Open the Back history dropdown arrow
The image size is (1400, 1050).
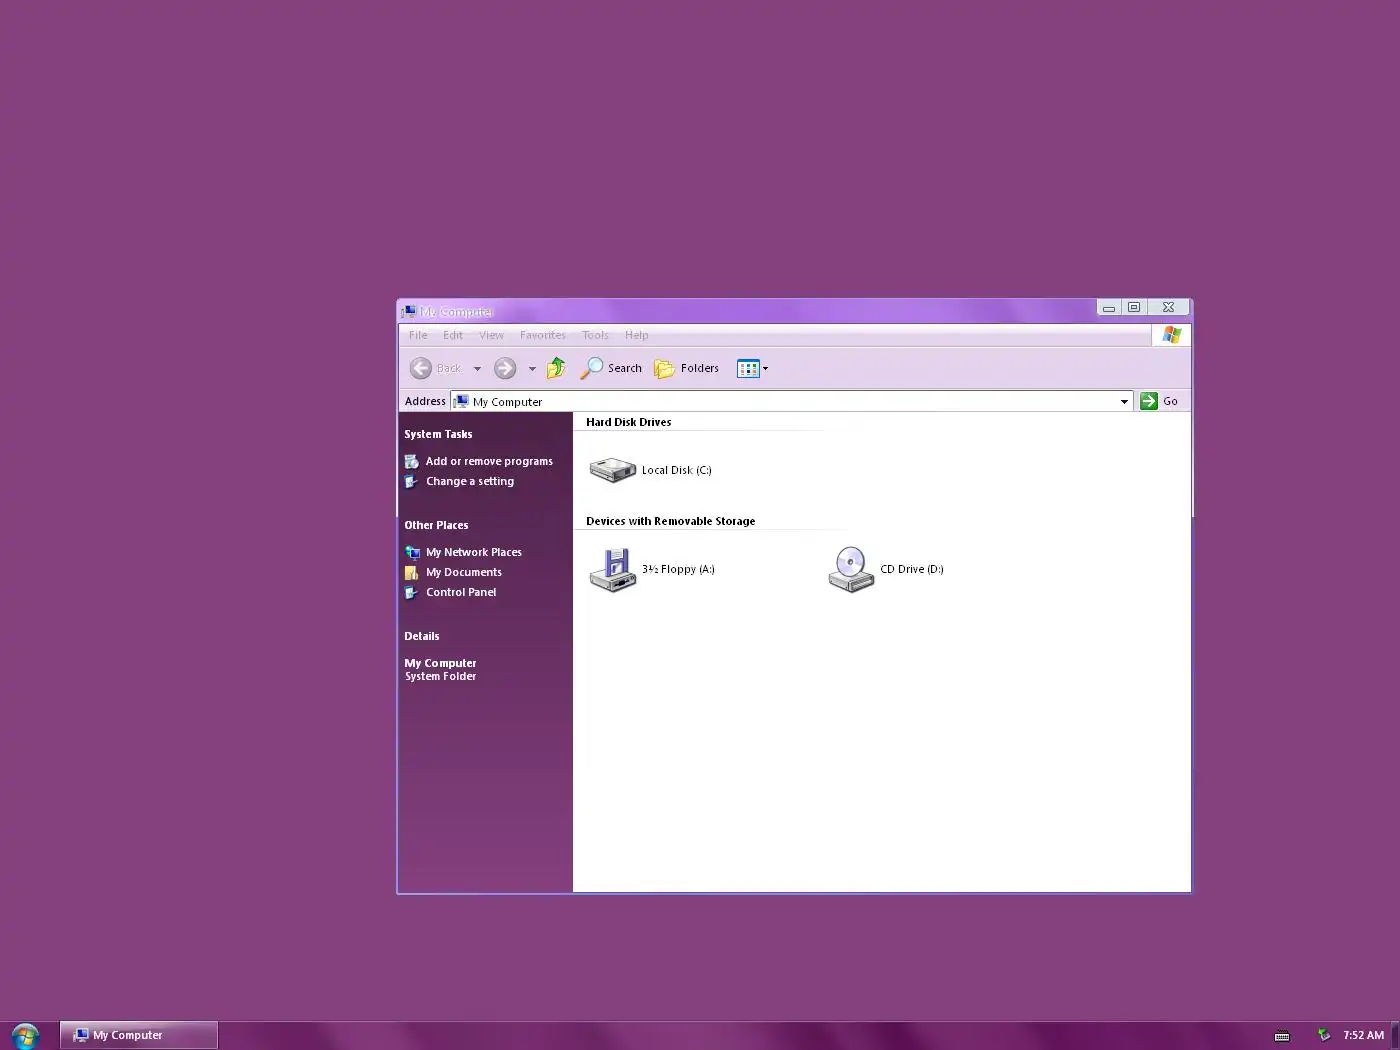point(477,368)
